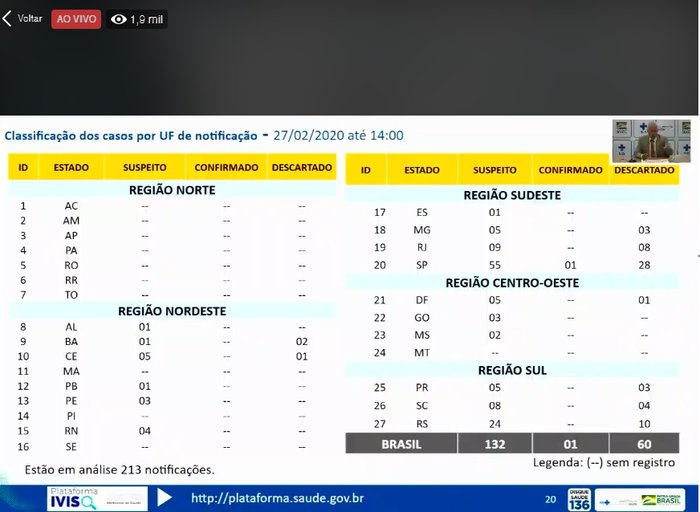Click the REGIÃO SUDESTE section heading

[511, 195]
